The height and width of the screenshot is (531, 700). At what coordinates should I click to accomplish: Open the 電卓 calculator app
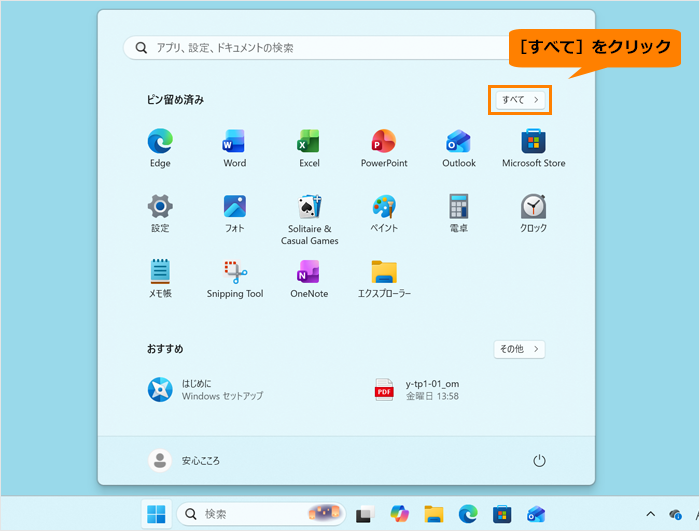tap(458, 213)
